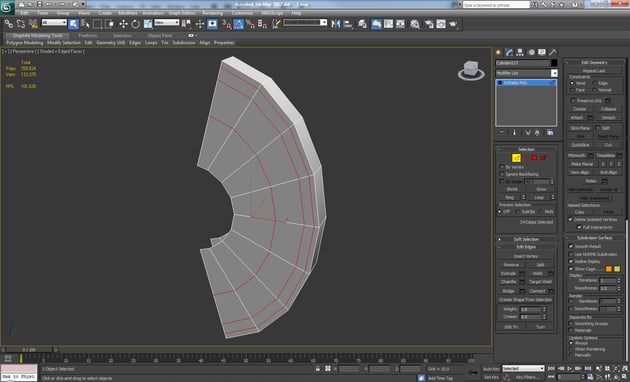Select the Link tool in main toolbar
630x382 pixels.
click(8, 24)
